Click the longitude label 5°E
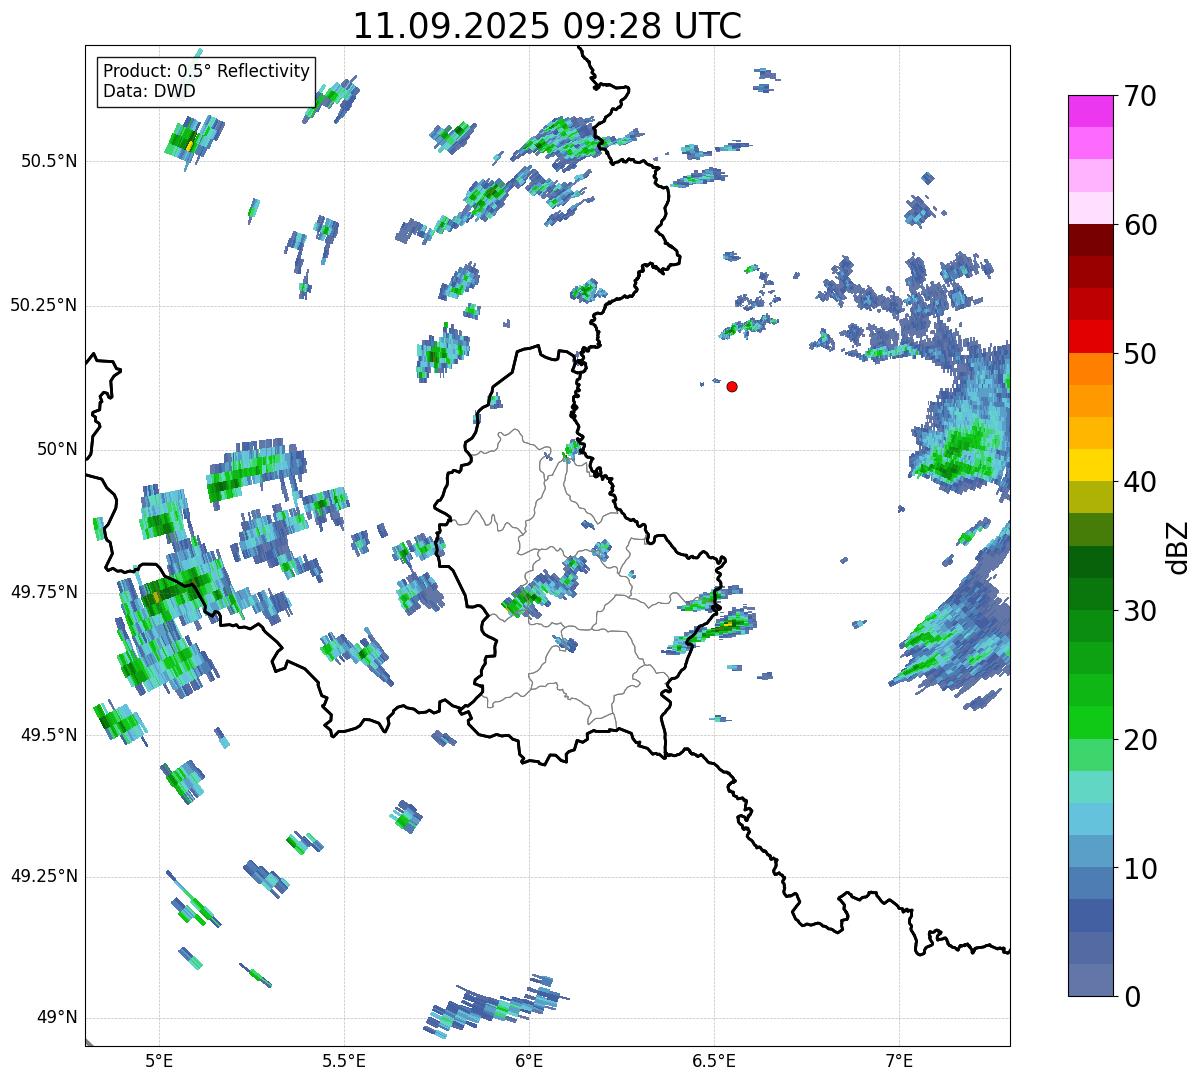The height and width of the screenshot is (1081, 1202). pos(159,1060)
